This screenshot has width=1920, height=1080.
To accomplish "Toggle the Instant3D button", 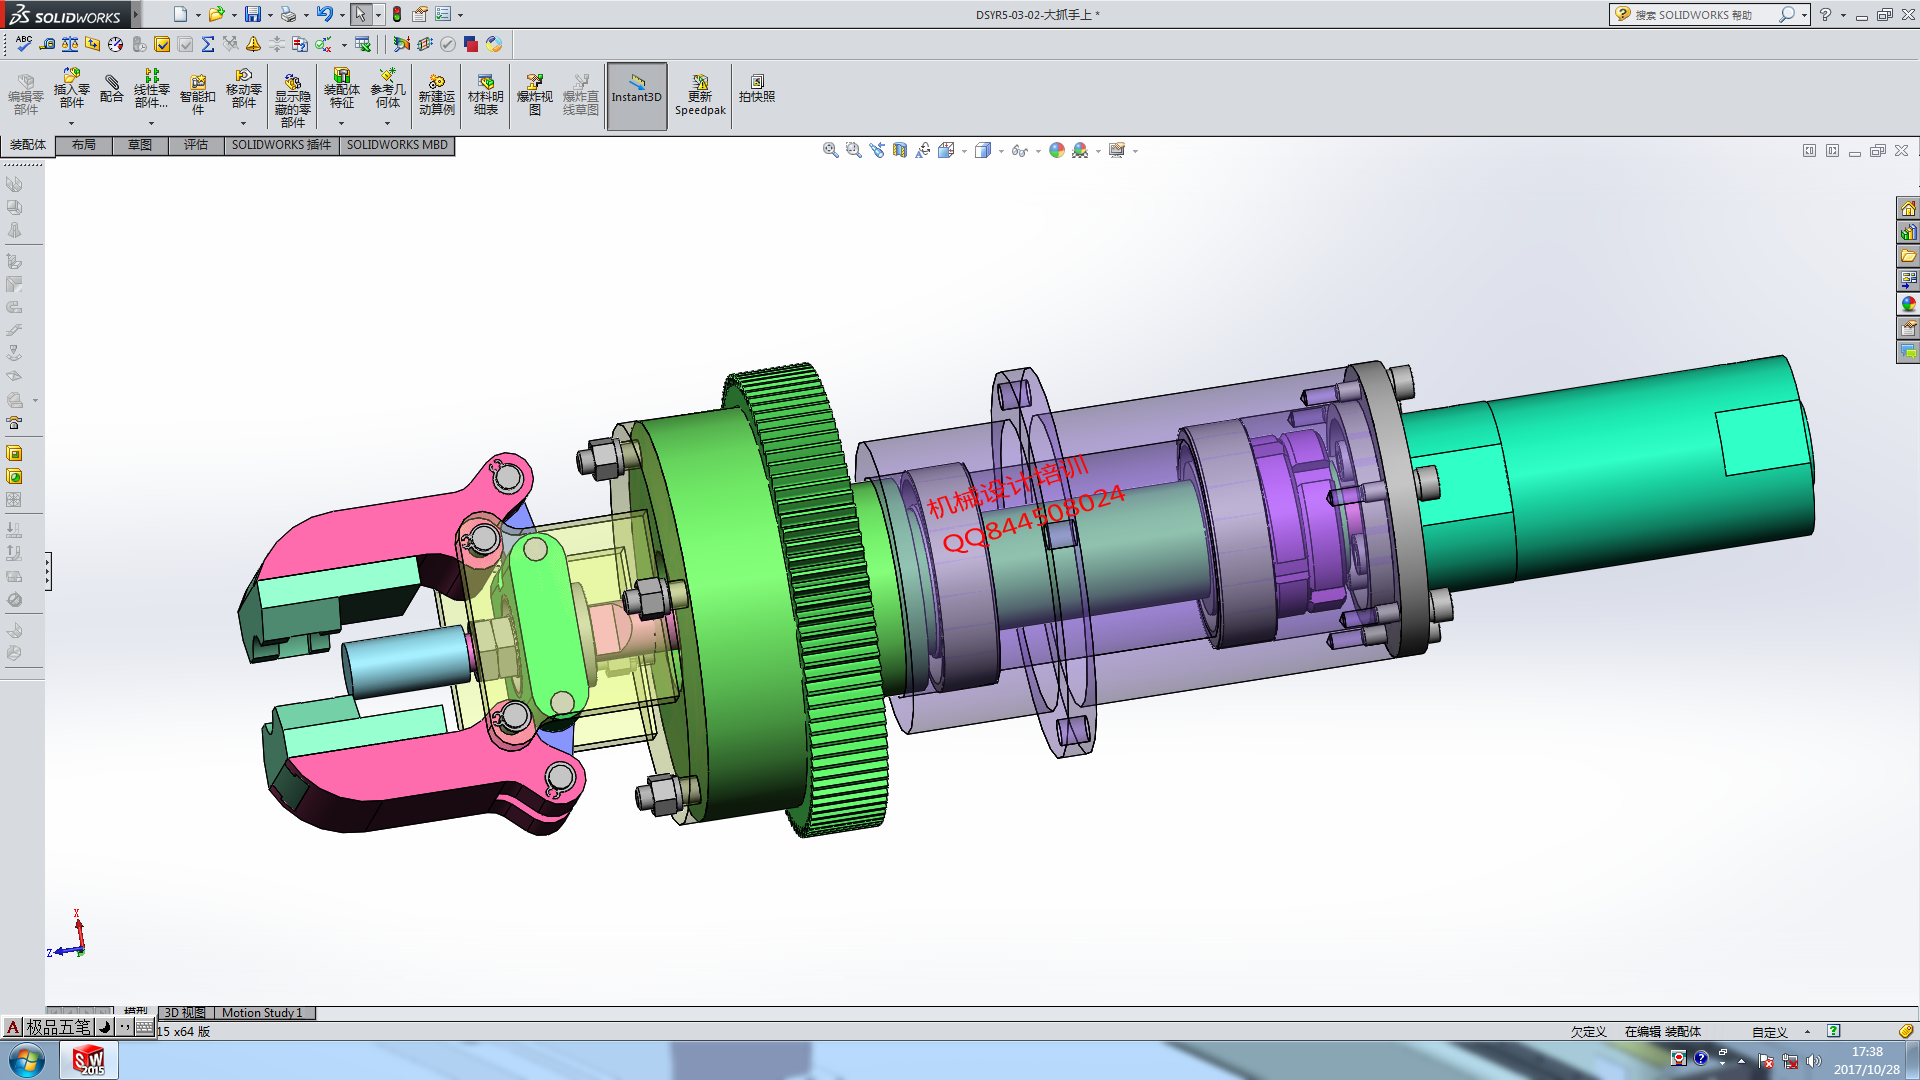I will [637, 96].
